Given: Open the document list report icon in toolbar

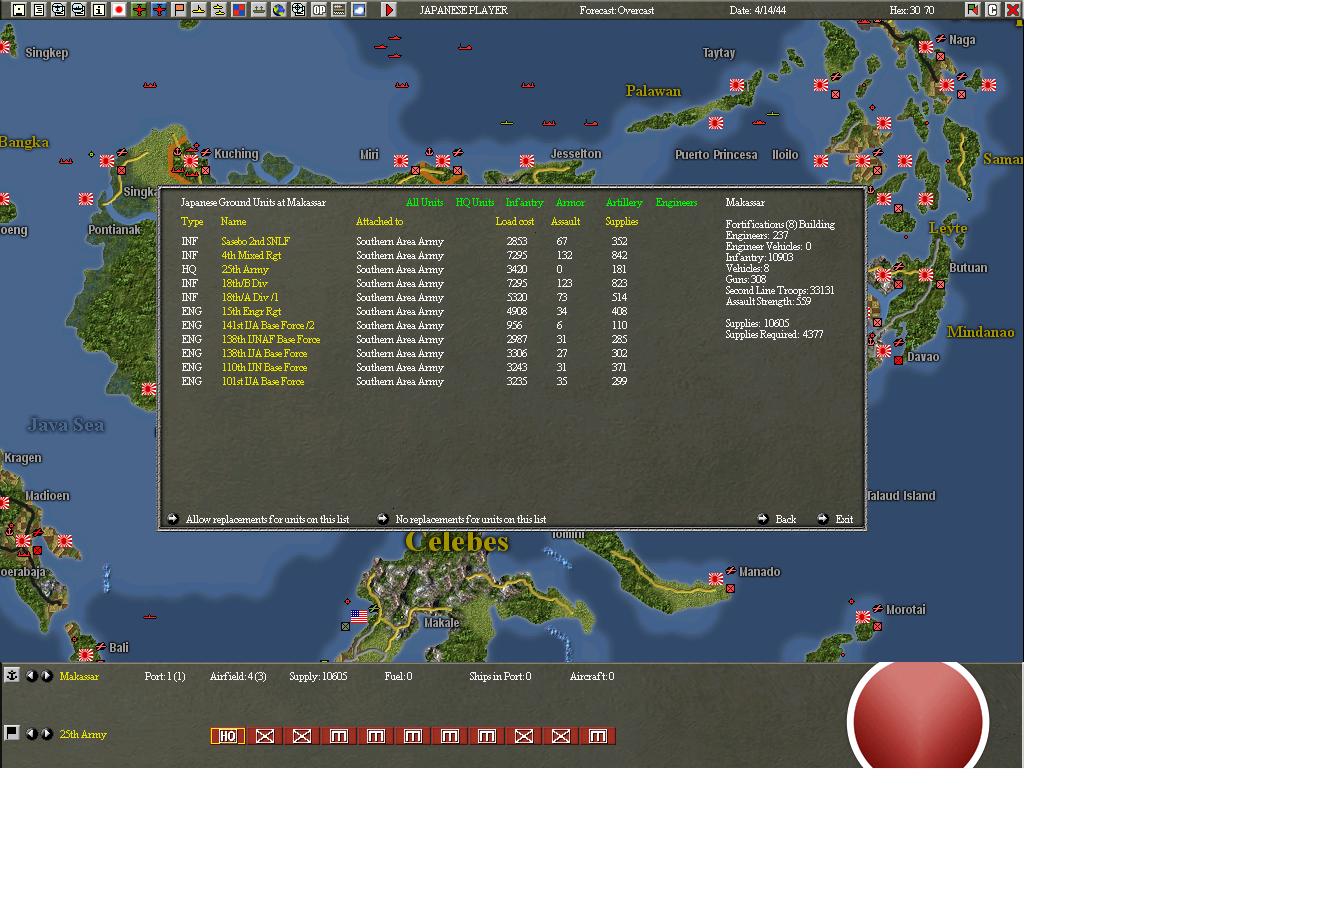Looking at the screenshot, I should pos(39,10).
